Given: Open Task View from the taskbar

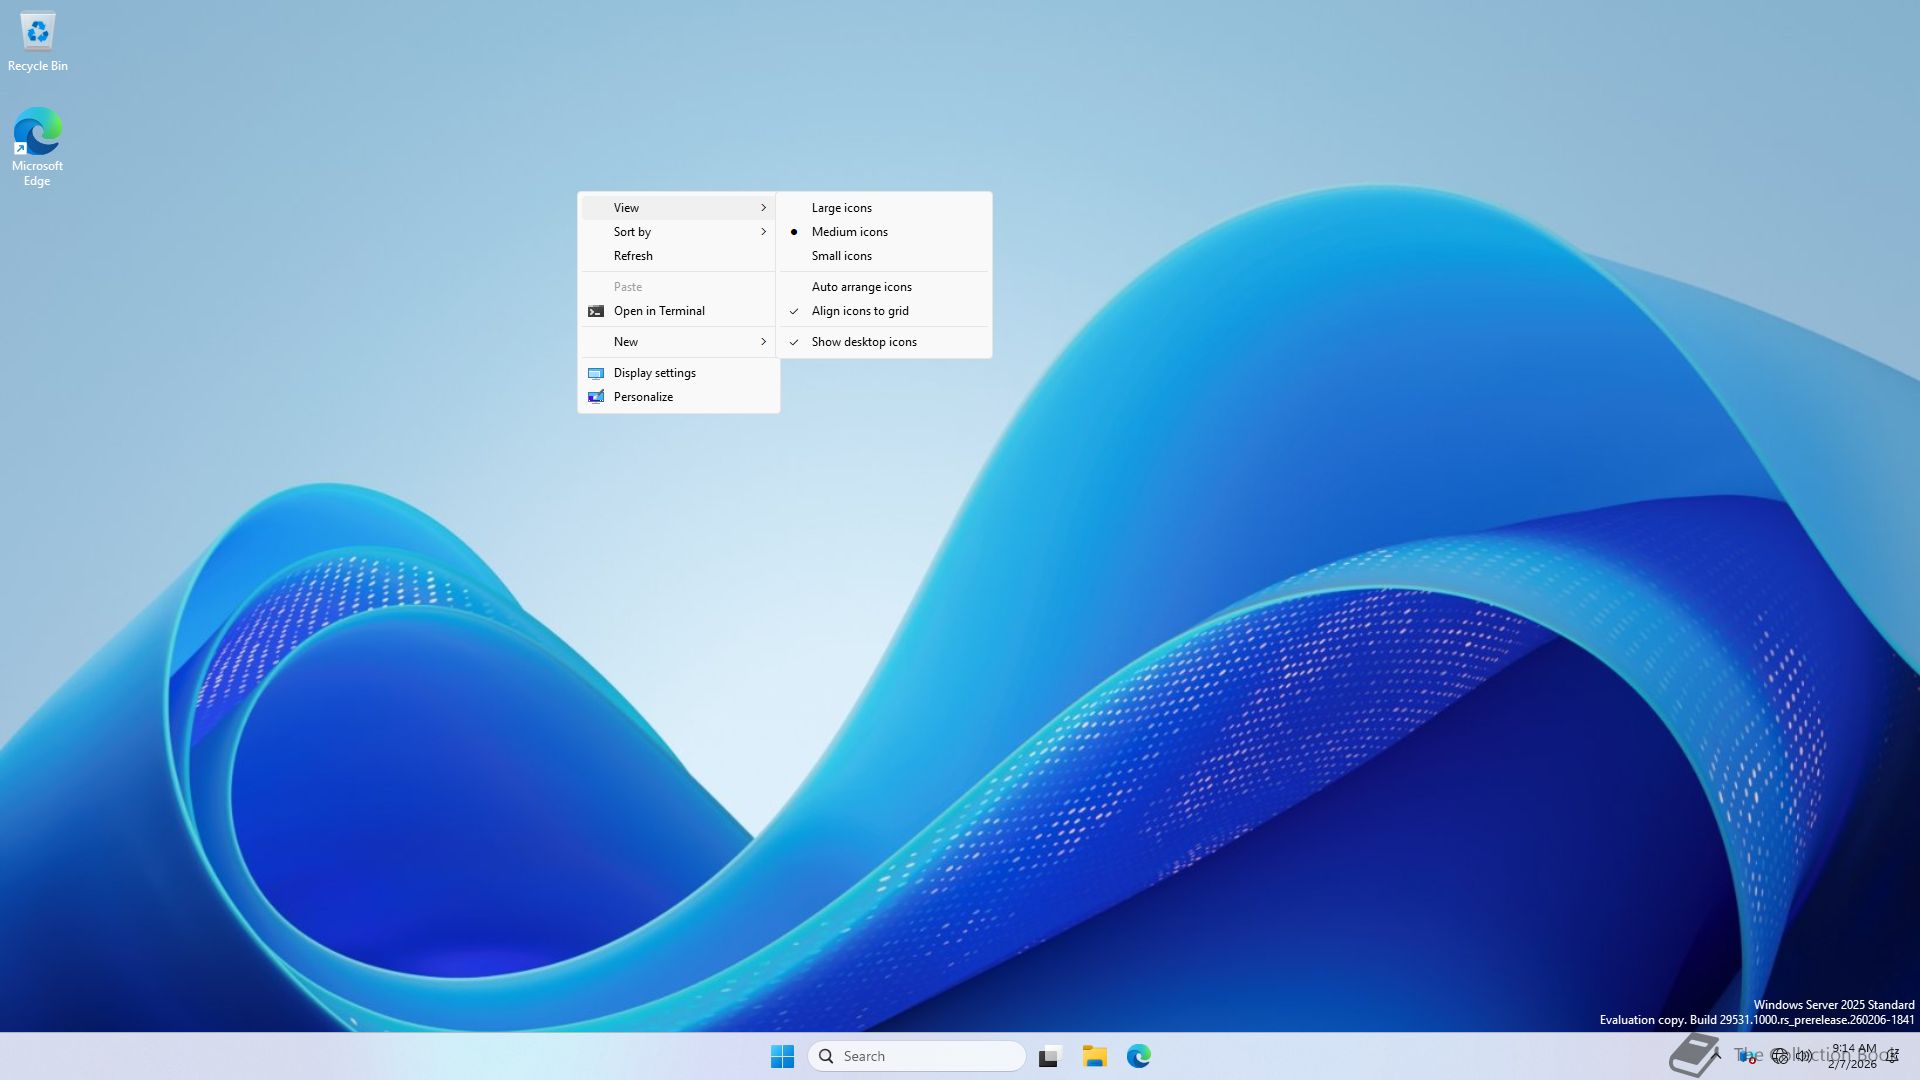Looking at the screenshot, I should click(1049, 1056).
